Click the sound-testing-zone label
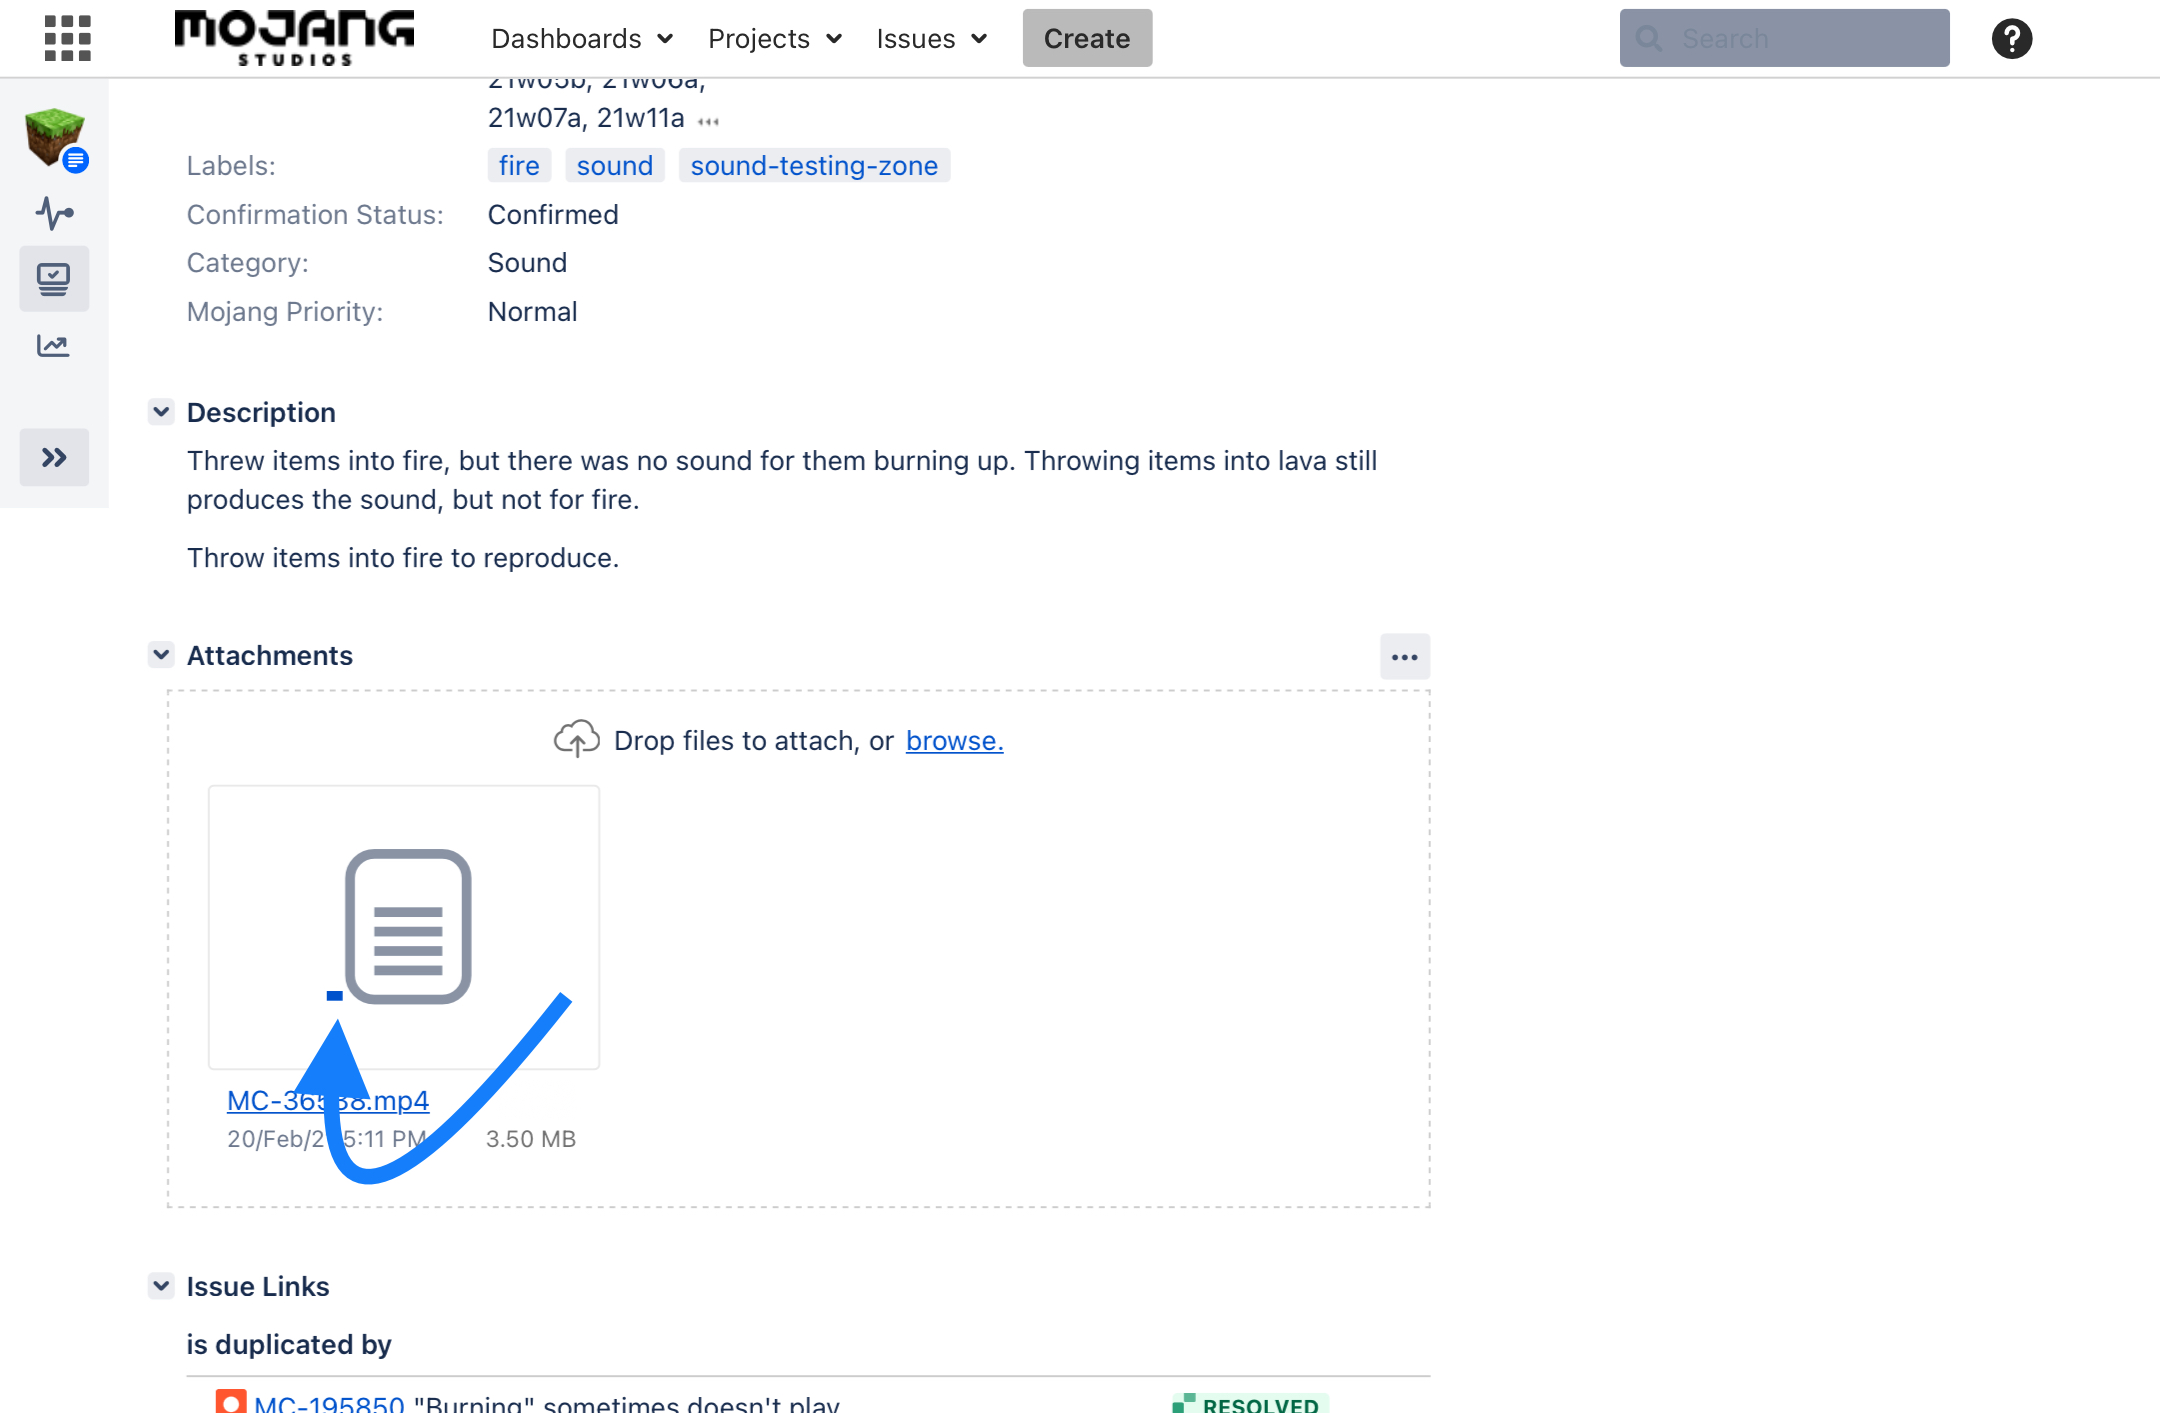Screen dimensions: 2160x1413 814,166
